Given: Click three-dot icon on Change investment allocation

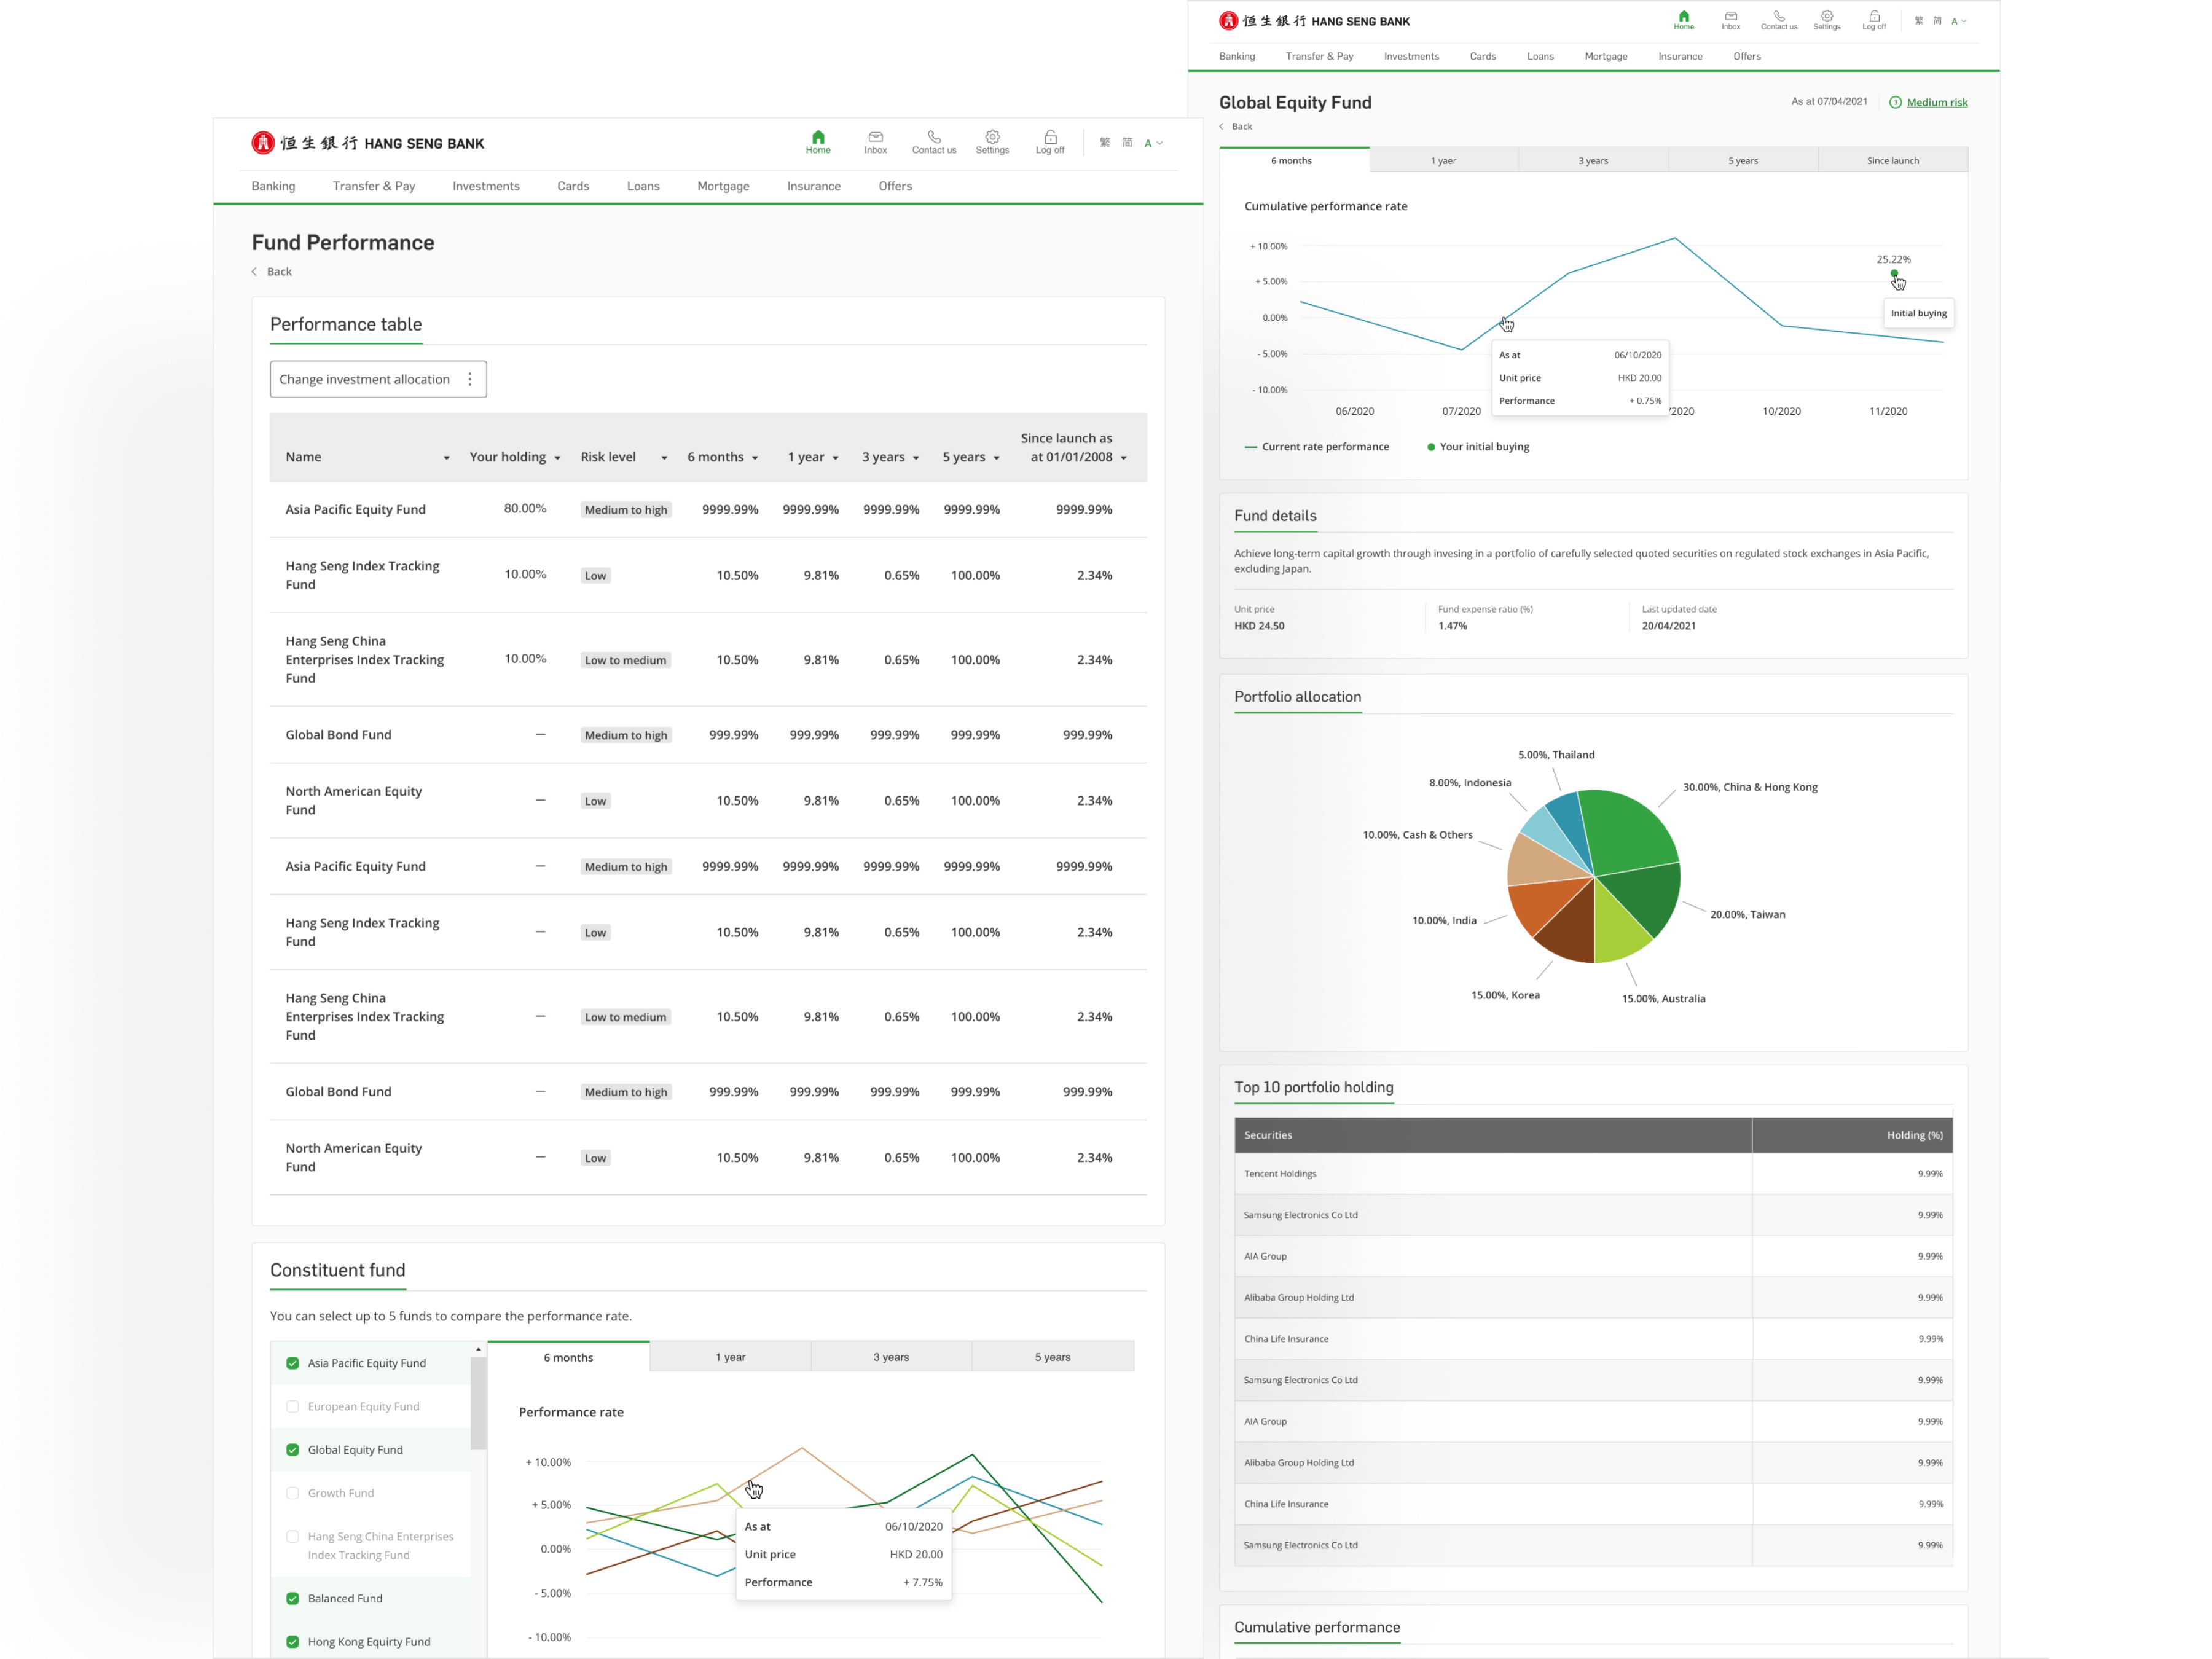Looking at the screenshot, I should [470, 379].
